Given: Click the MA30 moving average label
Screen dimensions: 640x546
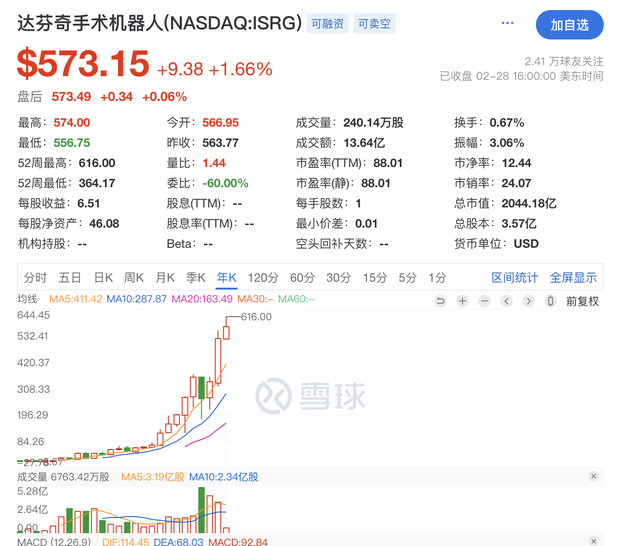Looking at the screenshot, I should point(255,299).
